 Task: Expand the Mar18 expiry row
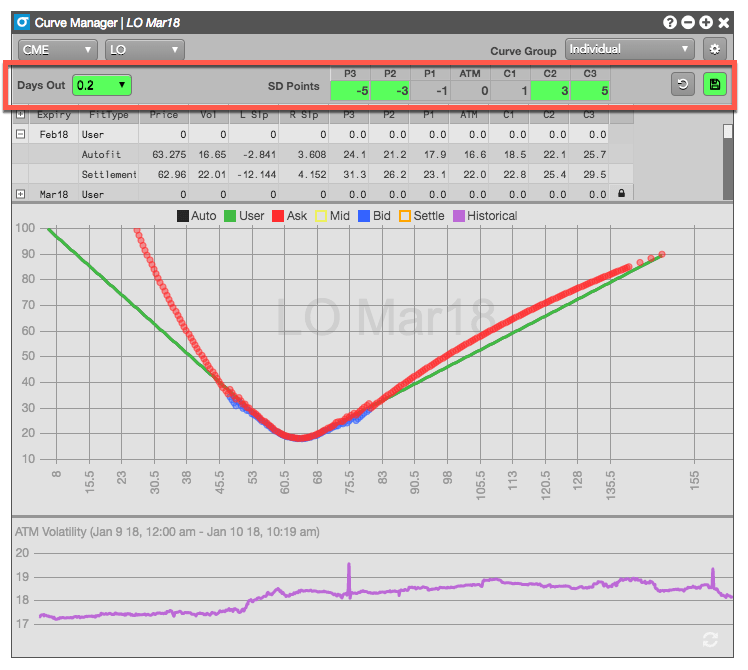(x=21, y=194)
